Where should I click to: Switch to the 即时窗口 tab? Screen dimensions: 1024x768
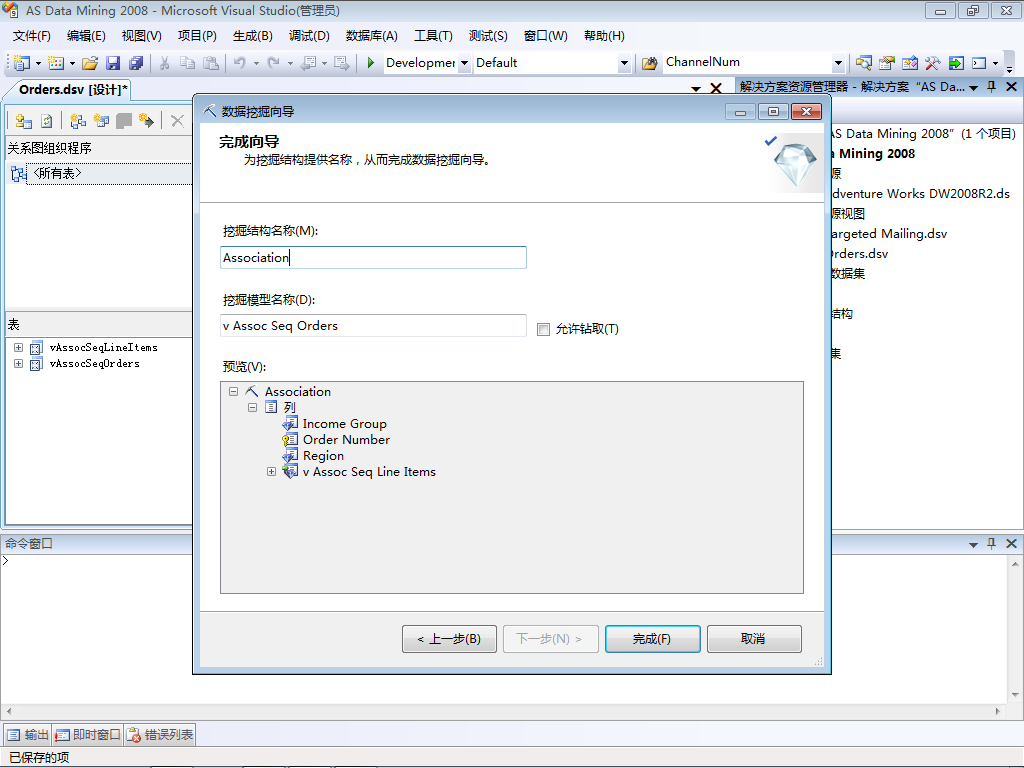(88, 735)
